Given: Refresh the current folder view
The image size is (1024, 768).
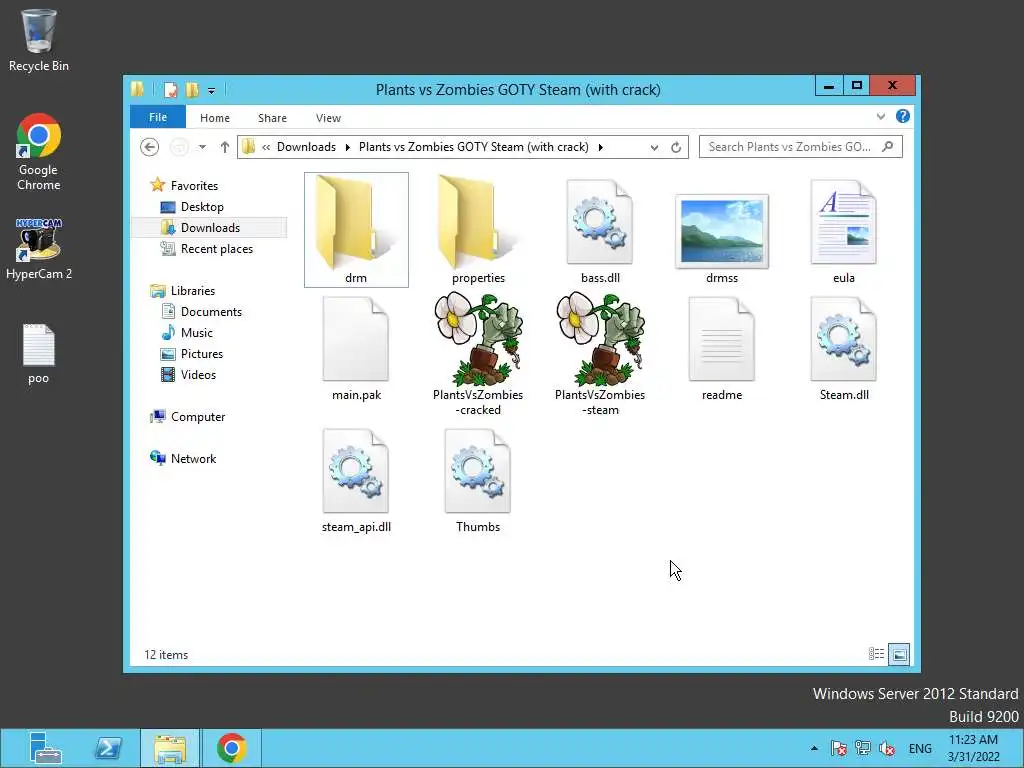Looking at the screenshot, I should [676, 148].
